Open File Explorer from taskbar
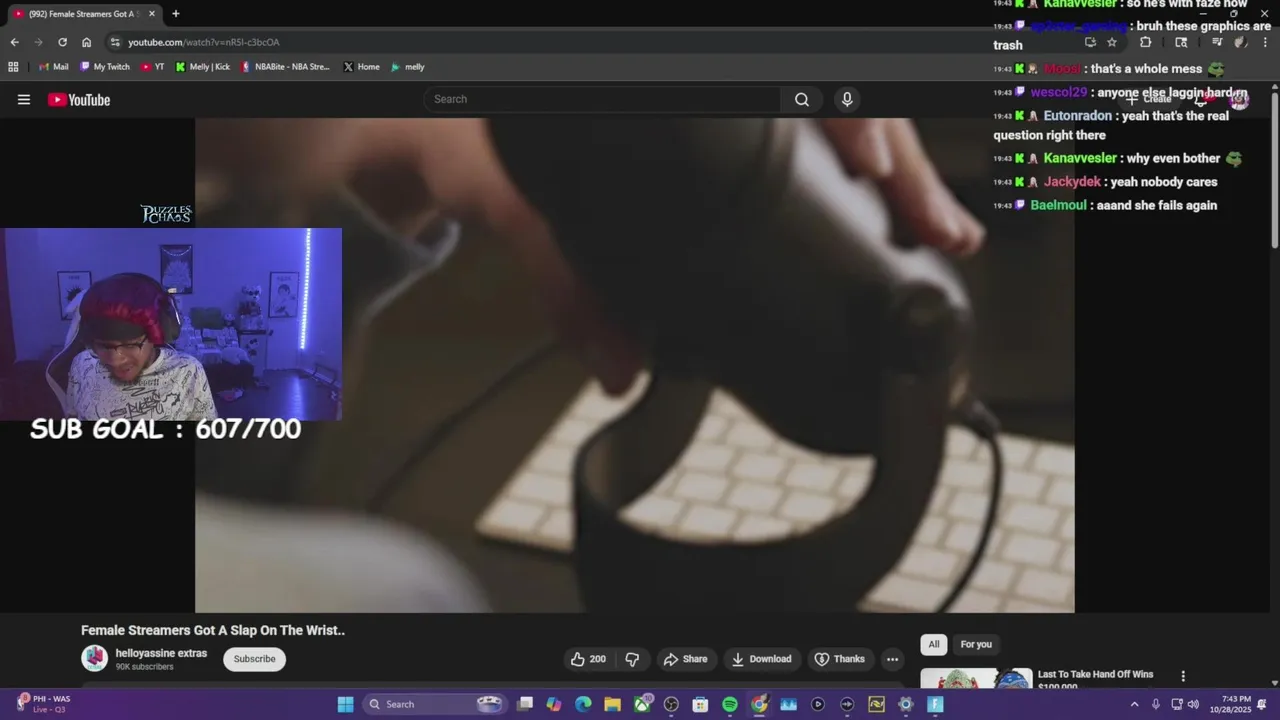This screenshot has height=720, width=1280. point(612,704)
